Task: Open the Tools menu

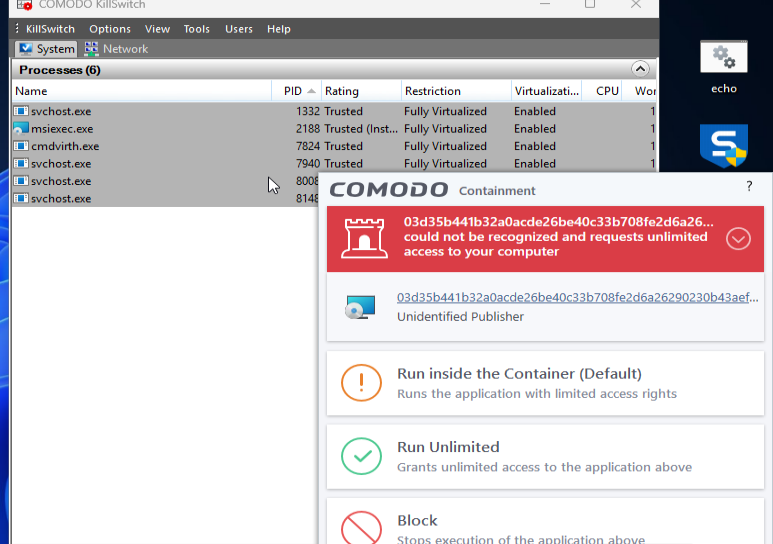Action: click(x=197, y=29)
